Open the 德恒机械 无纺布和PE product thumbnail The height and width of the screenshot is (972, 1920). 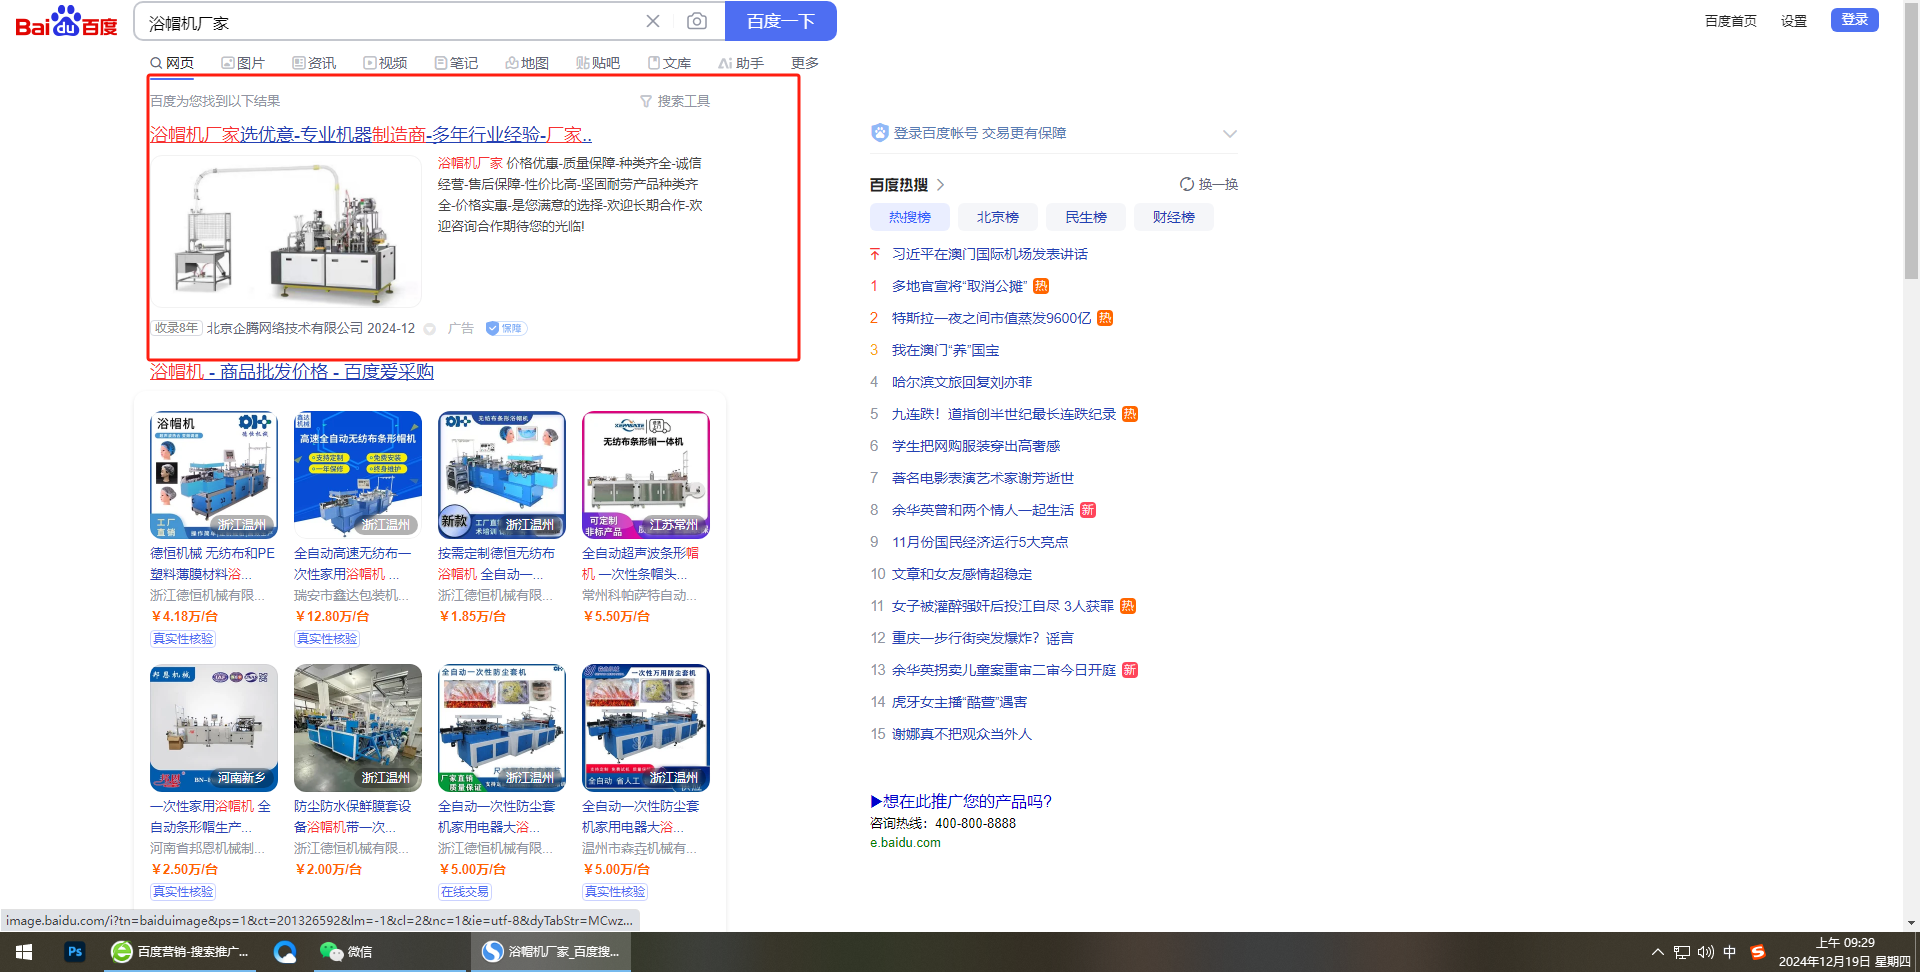point(214,475)
